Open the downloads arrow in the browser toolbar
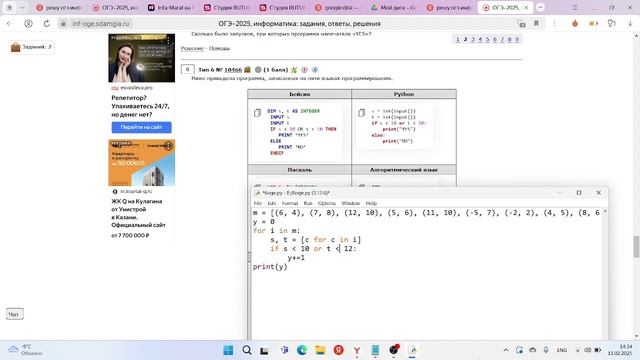This screenshot has height=360, width=640. click(x=630, y=24)
